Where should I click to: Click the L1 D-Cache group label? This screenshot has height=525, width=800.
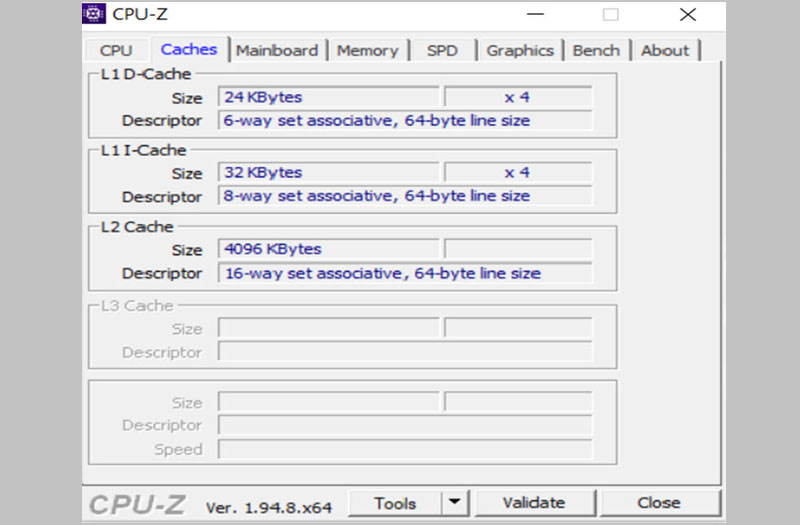pyautogui.click(x=146, y=74)
